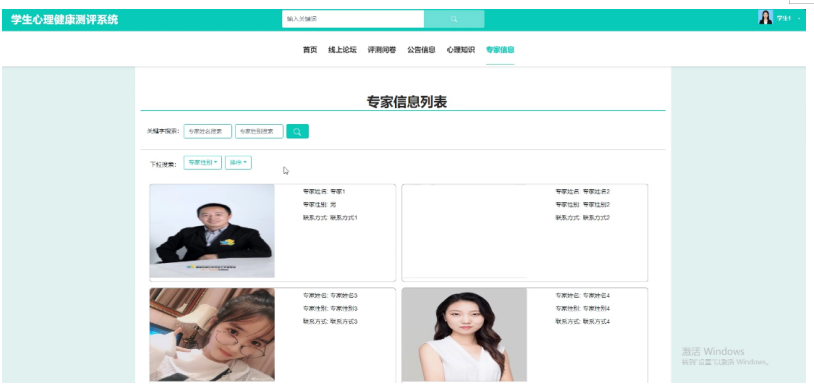Click the top bar search magnifier button

click(454, 19)
